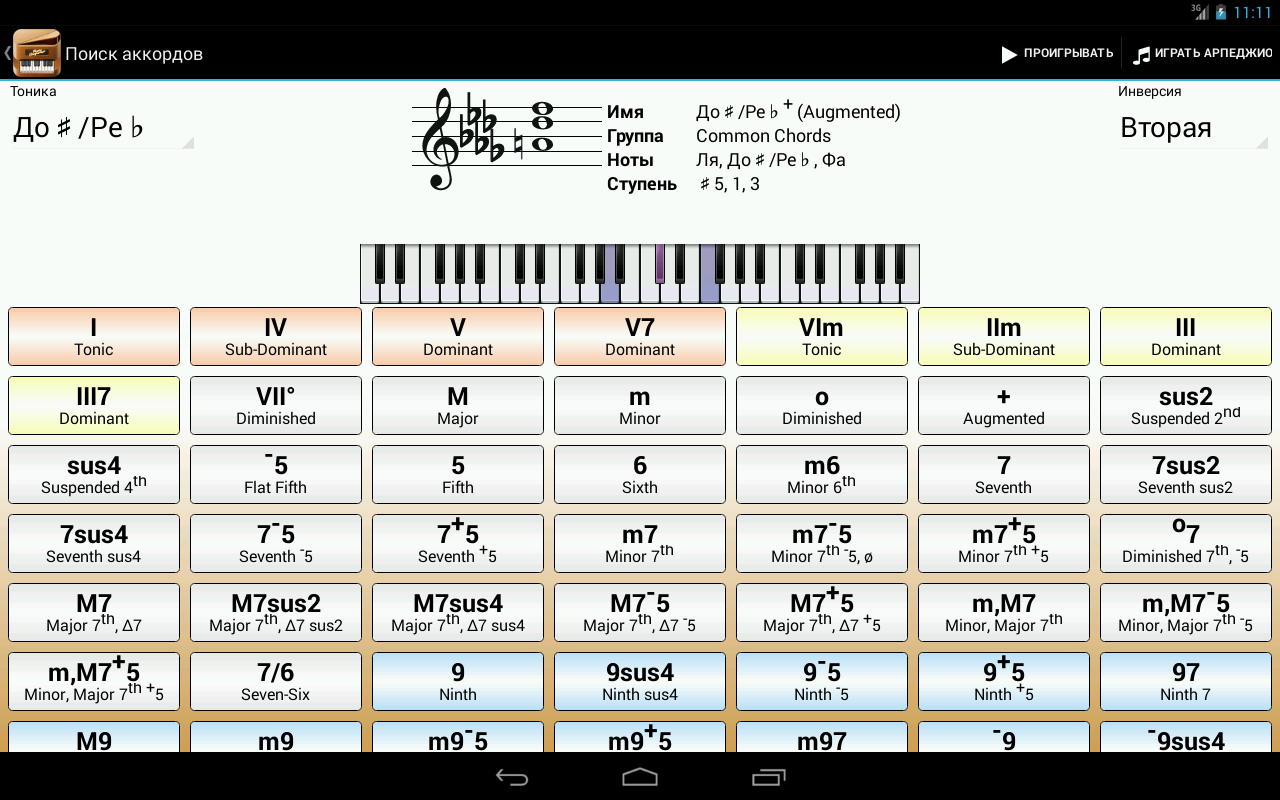Select the 7/6 Seven-Six chord

pyautogui.click(x=276, y=682)
